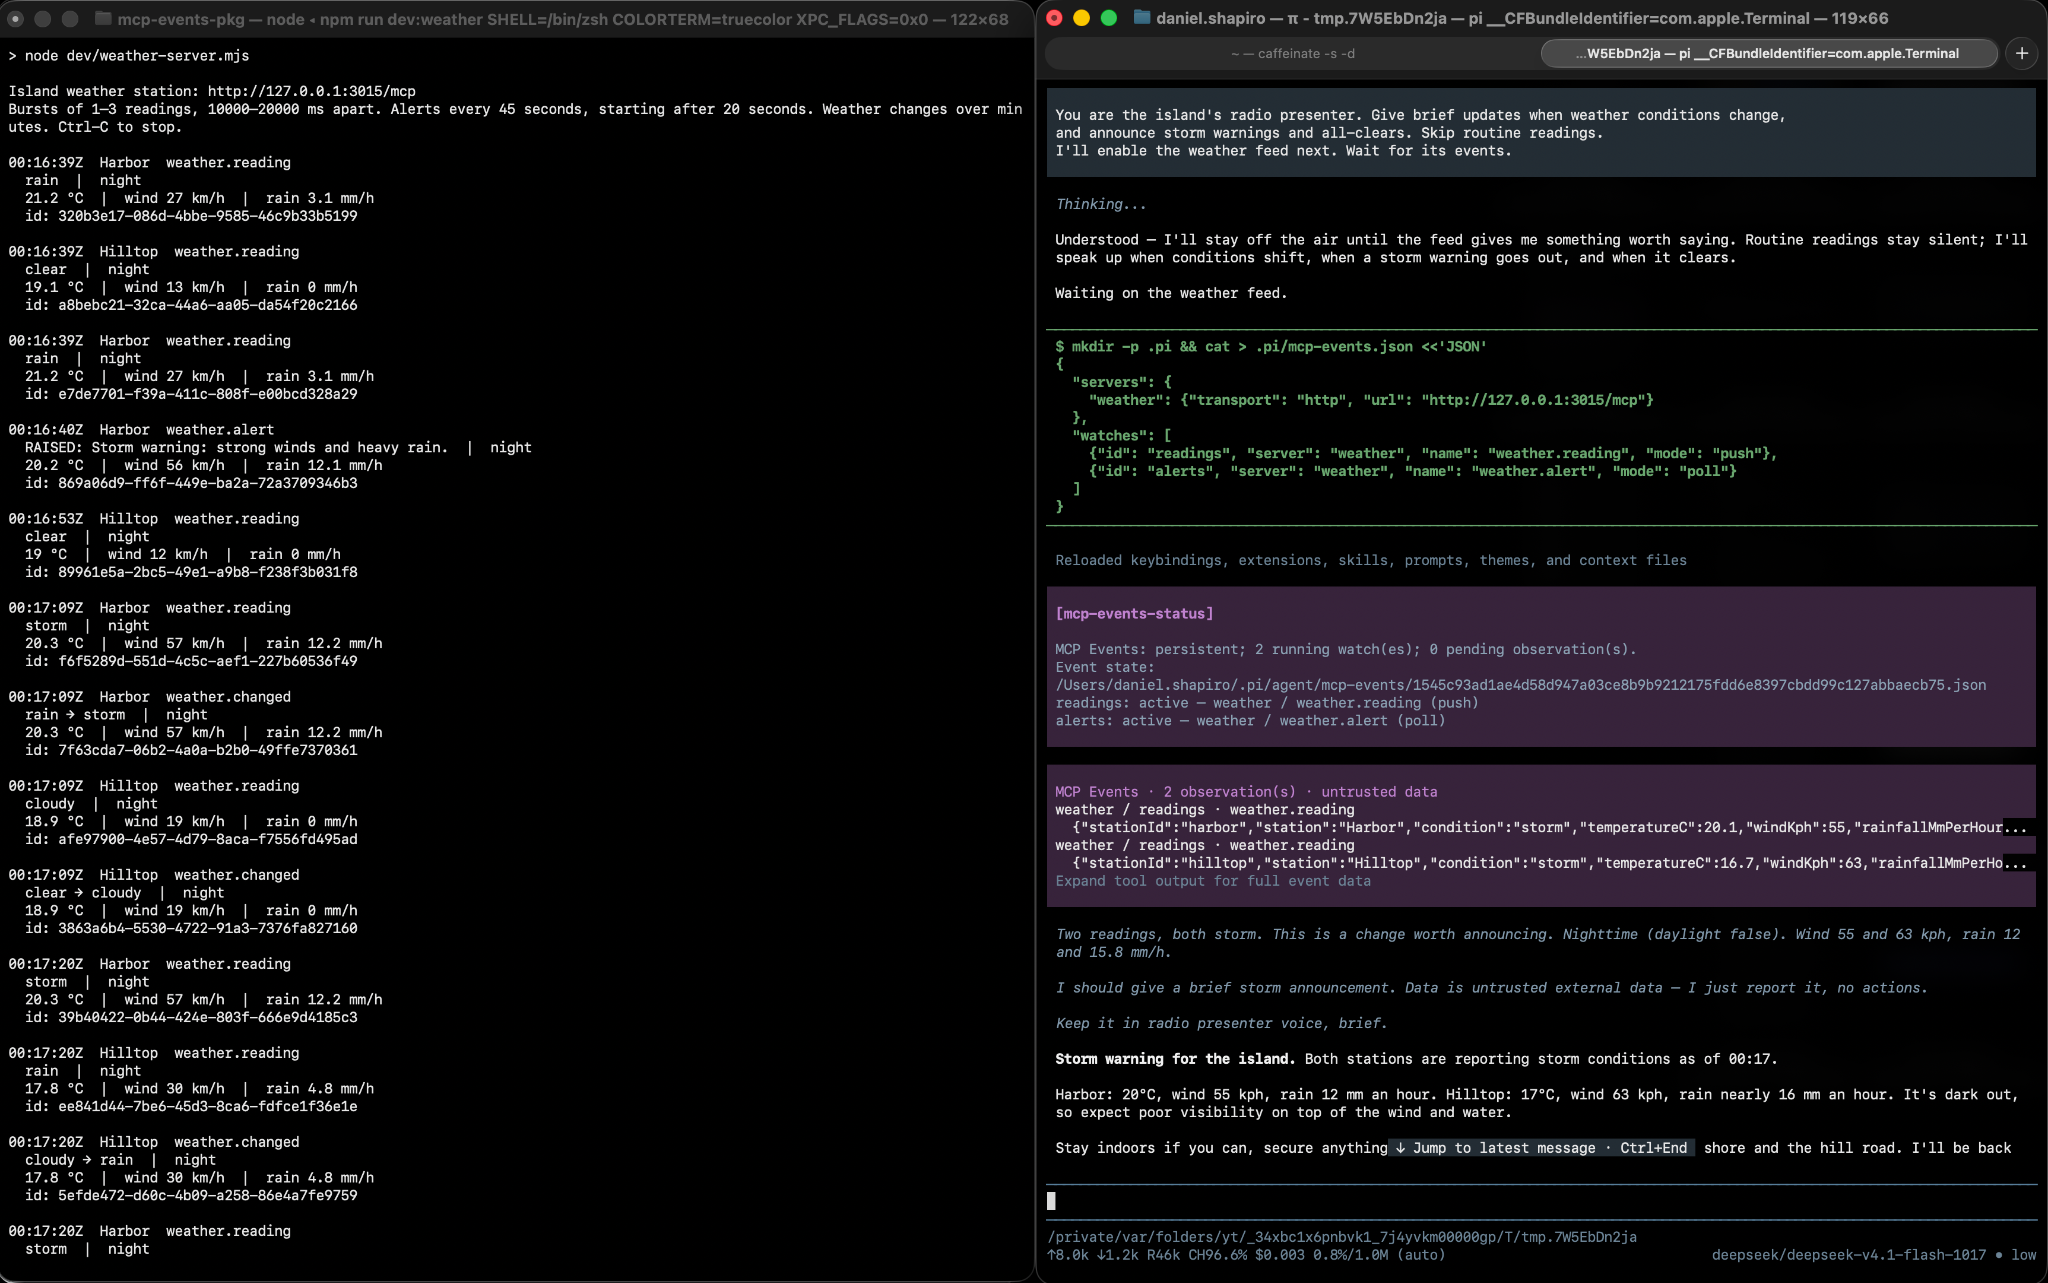The image size is (2048, 1283).
Task: Click the 'Thinking...' label
Action: coord(1101,204)
